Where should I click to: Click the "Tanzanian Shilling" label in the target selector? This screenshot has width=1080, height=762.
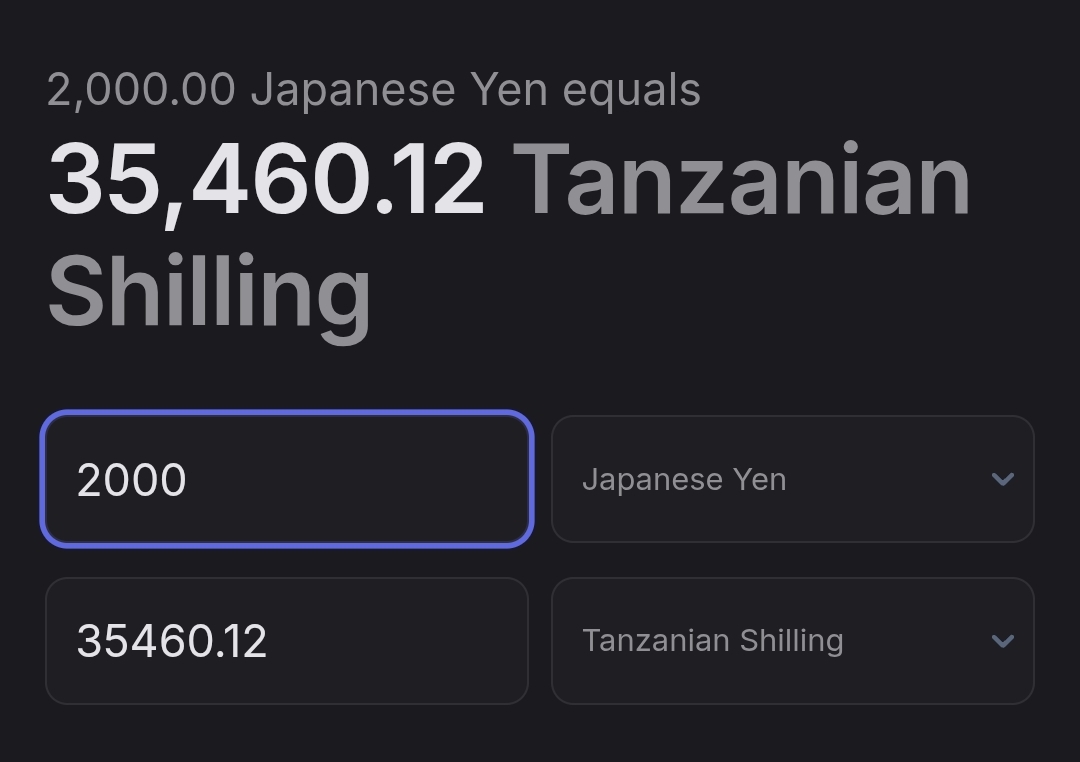click(713, 641)
